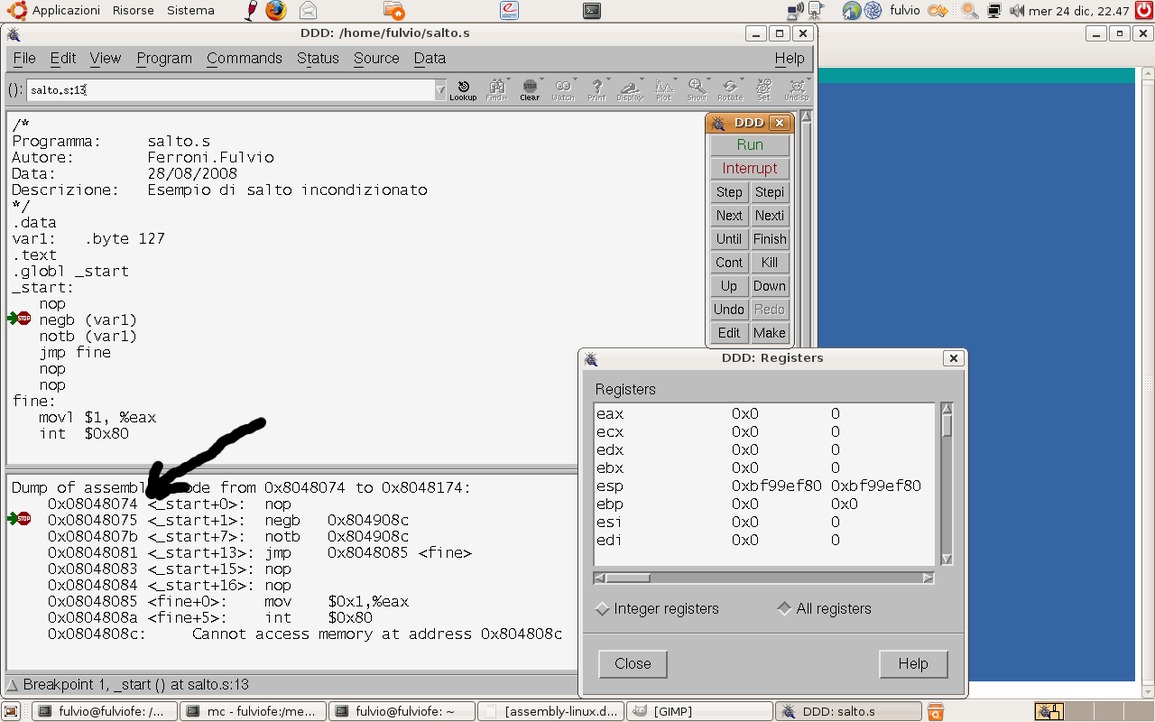Click the Plot toolbar icon
The height and width of the screenshot is (722, 1155).
[x=664, y=90]
